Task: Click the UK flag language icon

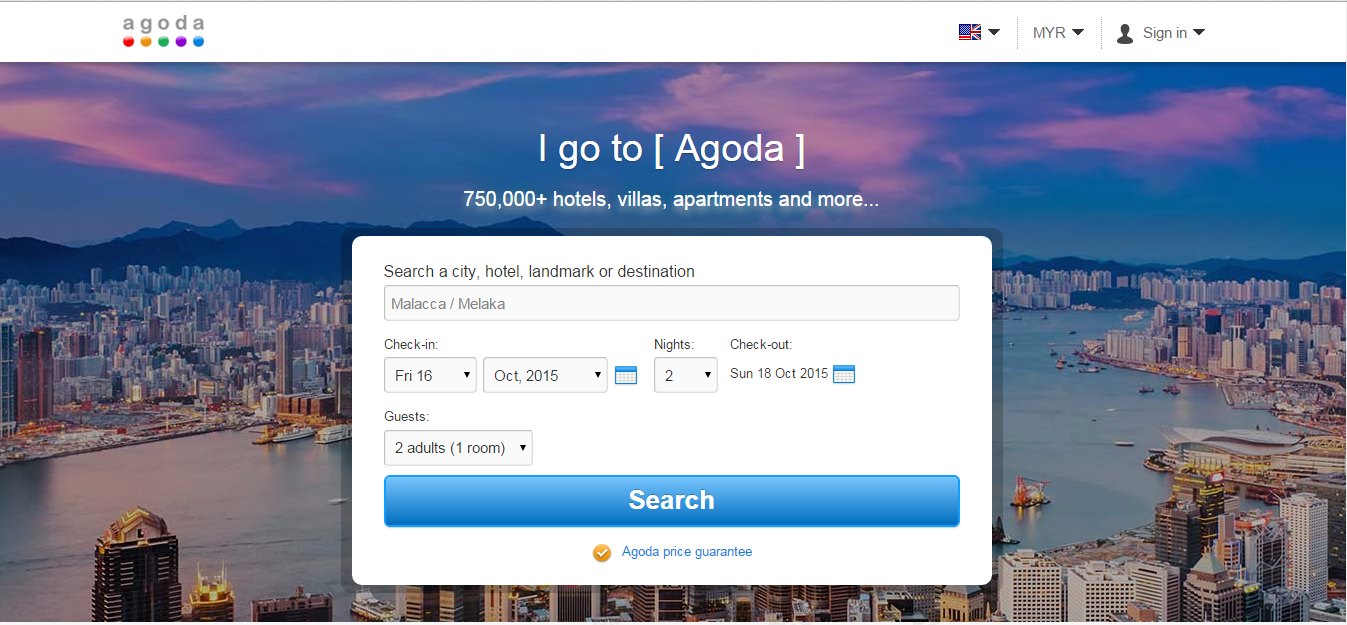Action: coord(969,32)
